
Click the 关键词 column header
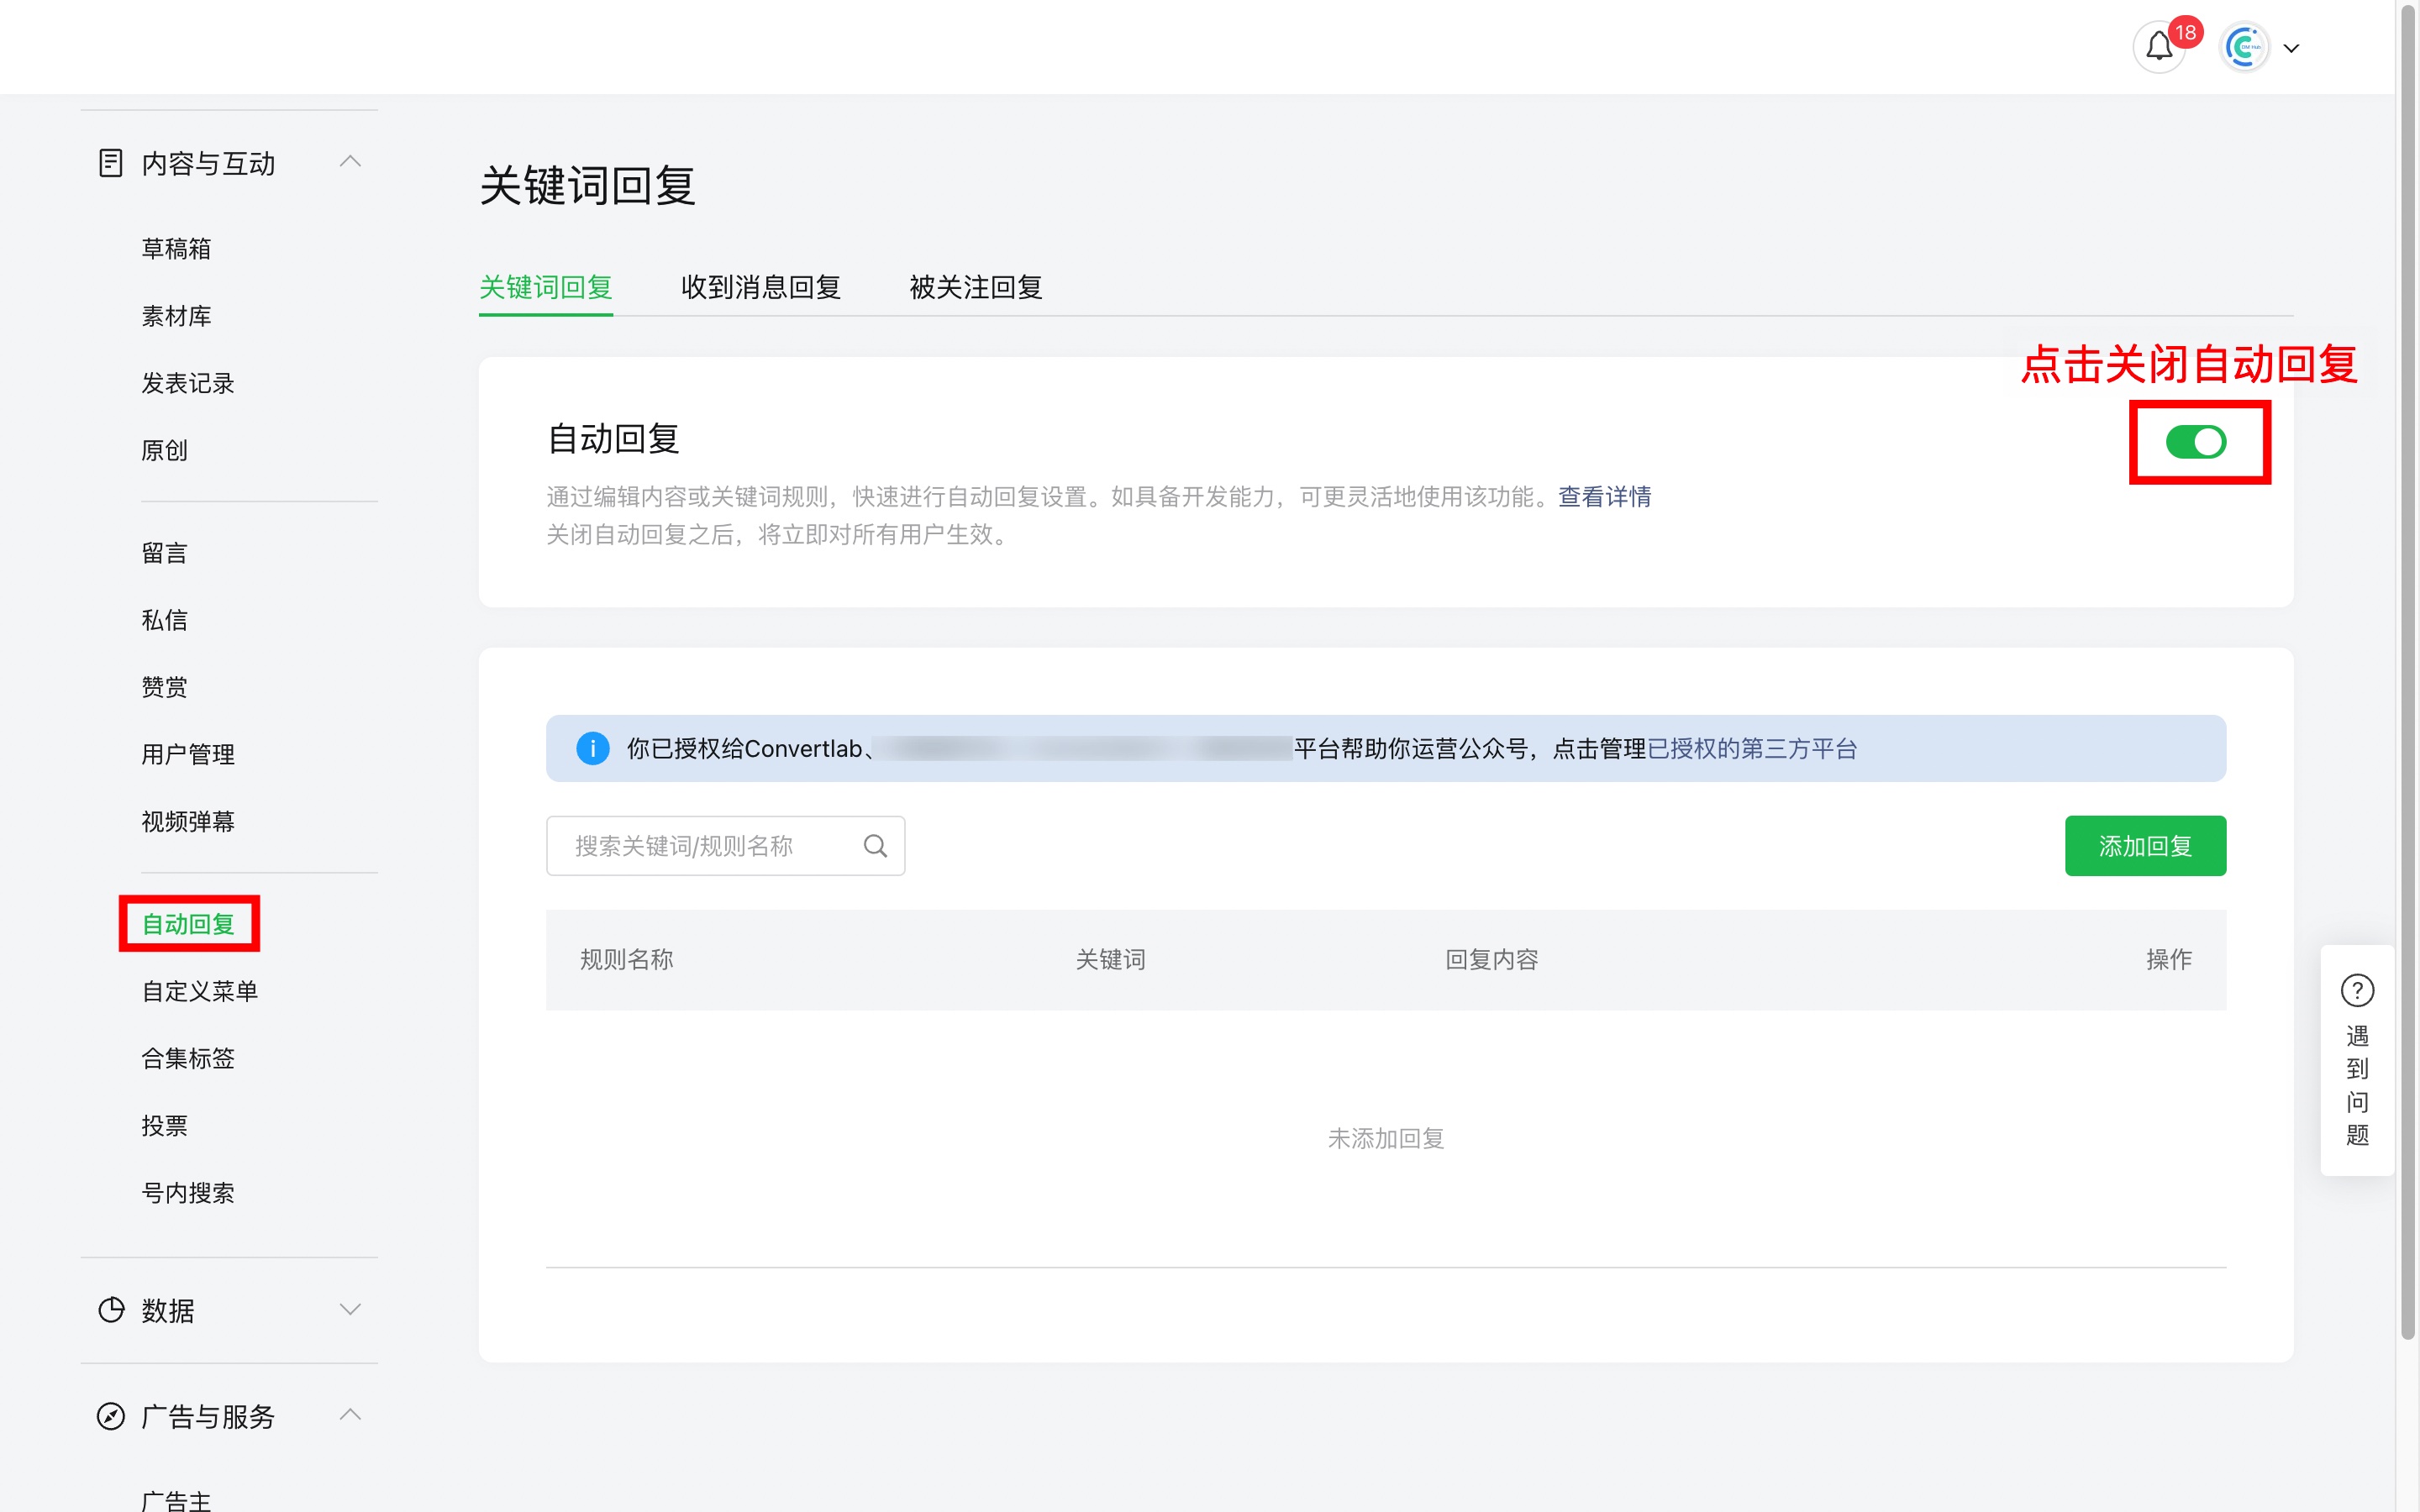[1110, 960]
